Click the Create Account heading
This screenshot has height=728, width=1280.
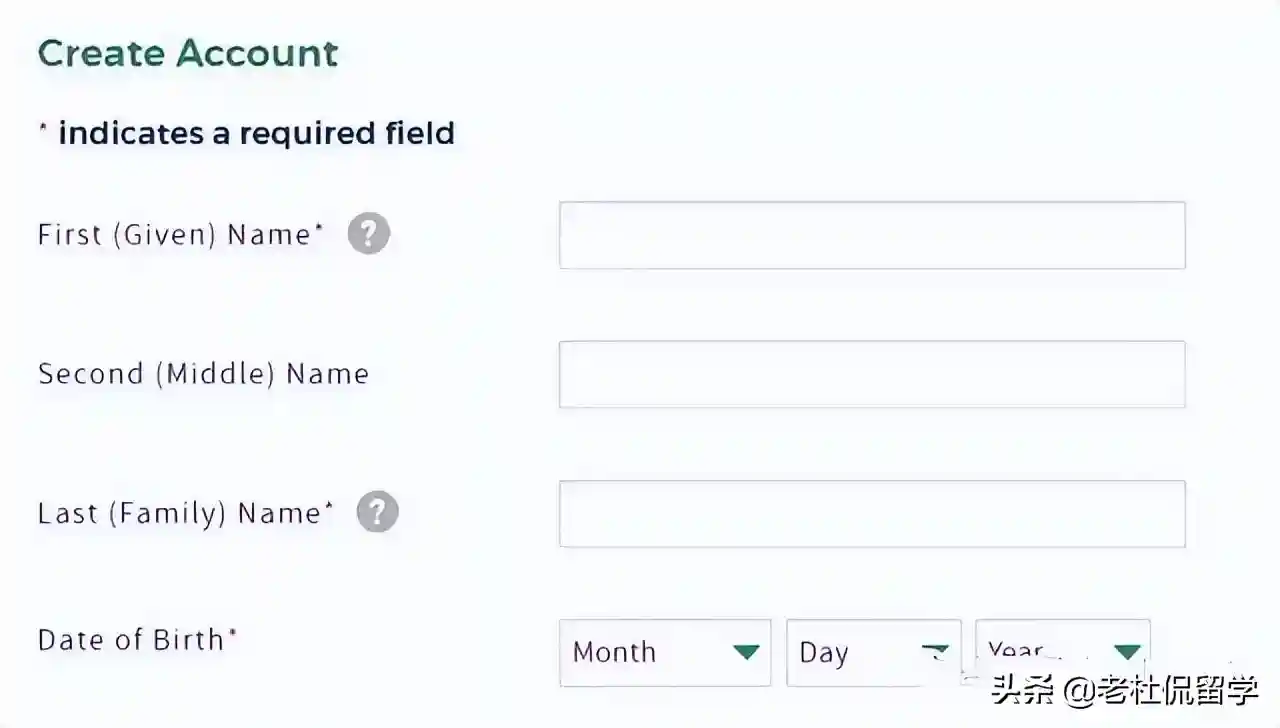pos(188,53)
